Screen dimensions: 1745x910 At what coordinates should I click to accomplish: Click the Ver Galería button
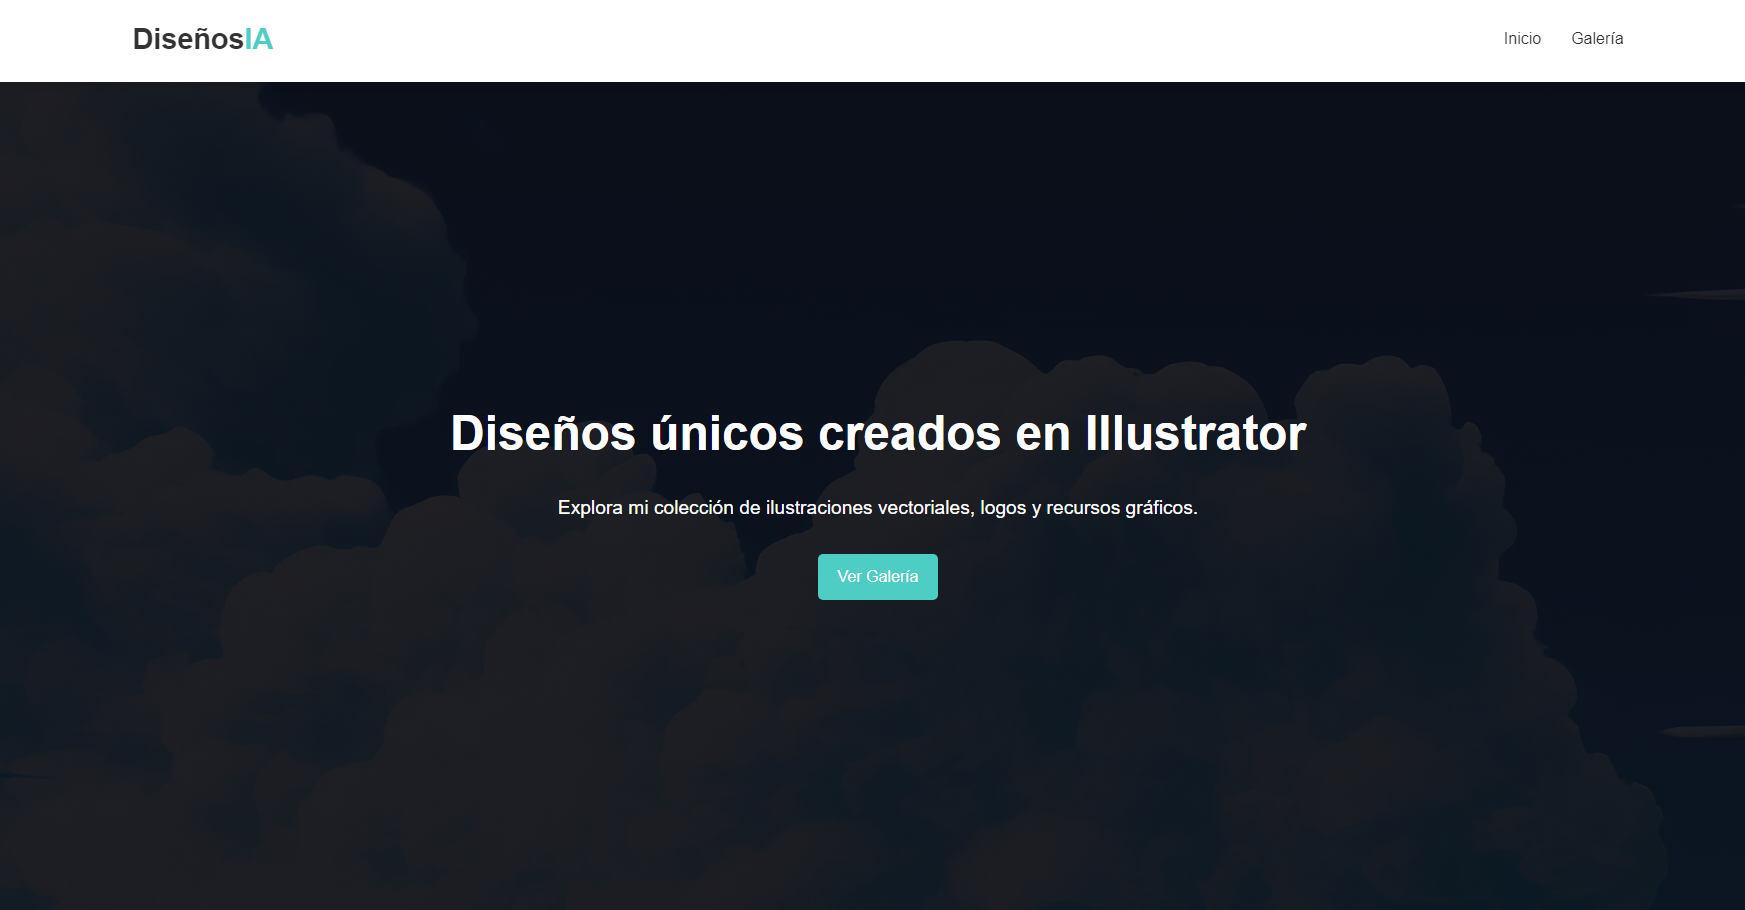click(x=878, y=577)
